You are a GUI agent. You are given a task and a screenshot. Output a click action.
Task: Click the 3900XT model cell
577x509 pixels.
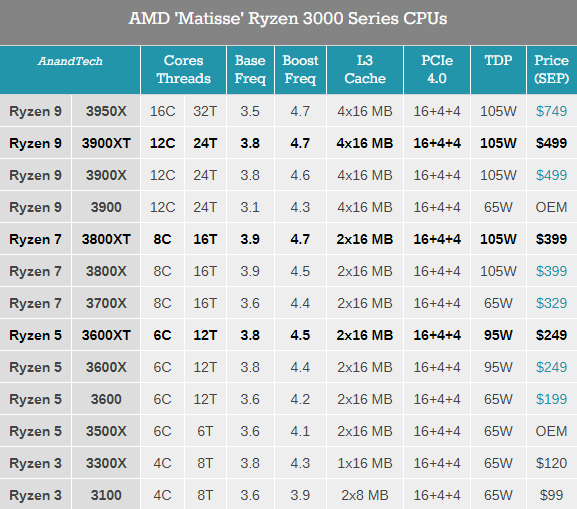[106, 143]
